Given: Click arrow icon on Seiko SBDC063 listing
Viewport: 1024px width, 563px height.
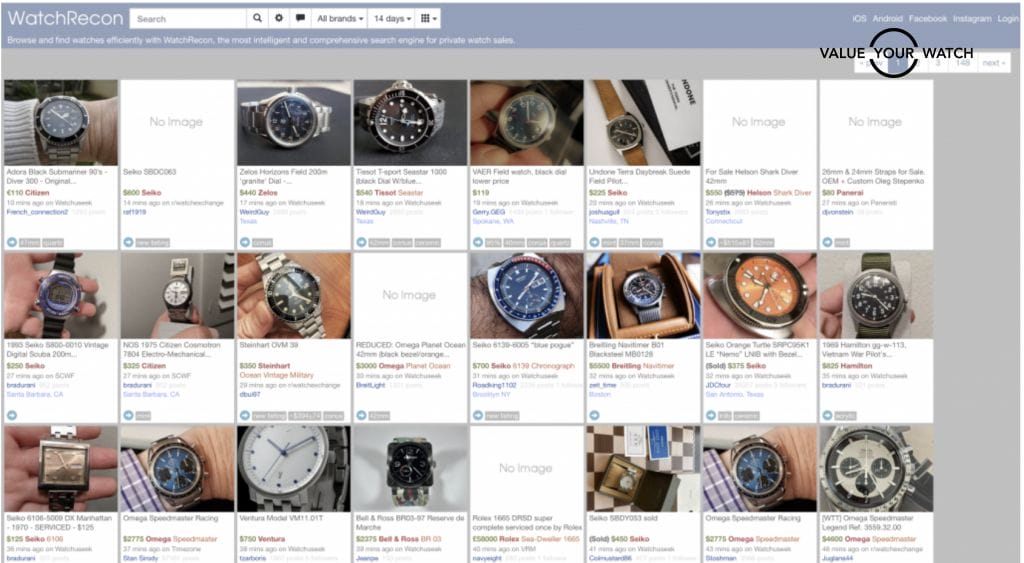Looking at the screenshot, I should pos(128,242).
